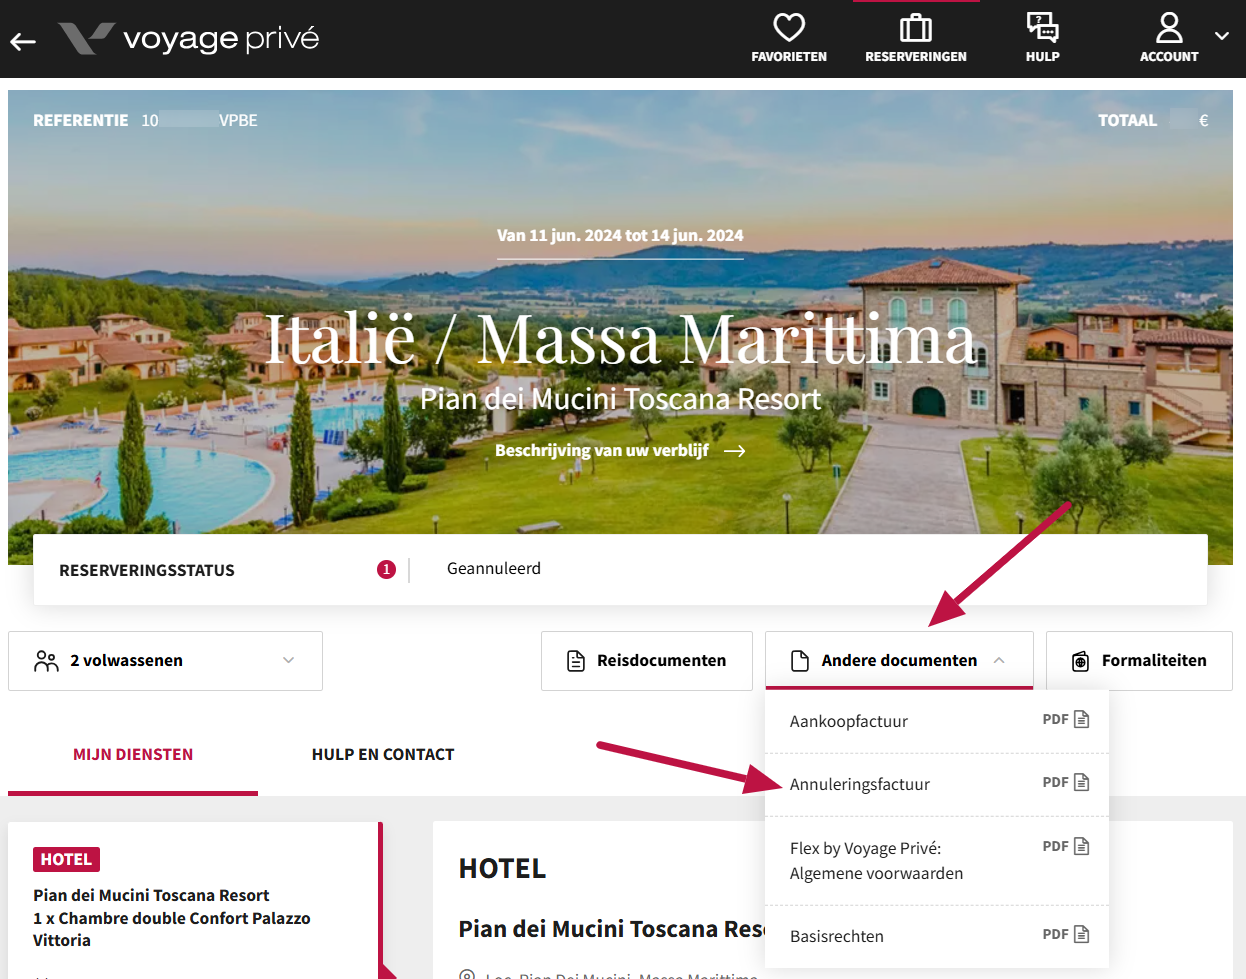Viewport: 1246px width, 979px height.
Task: Expand the 2 volwassenen dropdown
Action: [x=165, y=661]
